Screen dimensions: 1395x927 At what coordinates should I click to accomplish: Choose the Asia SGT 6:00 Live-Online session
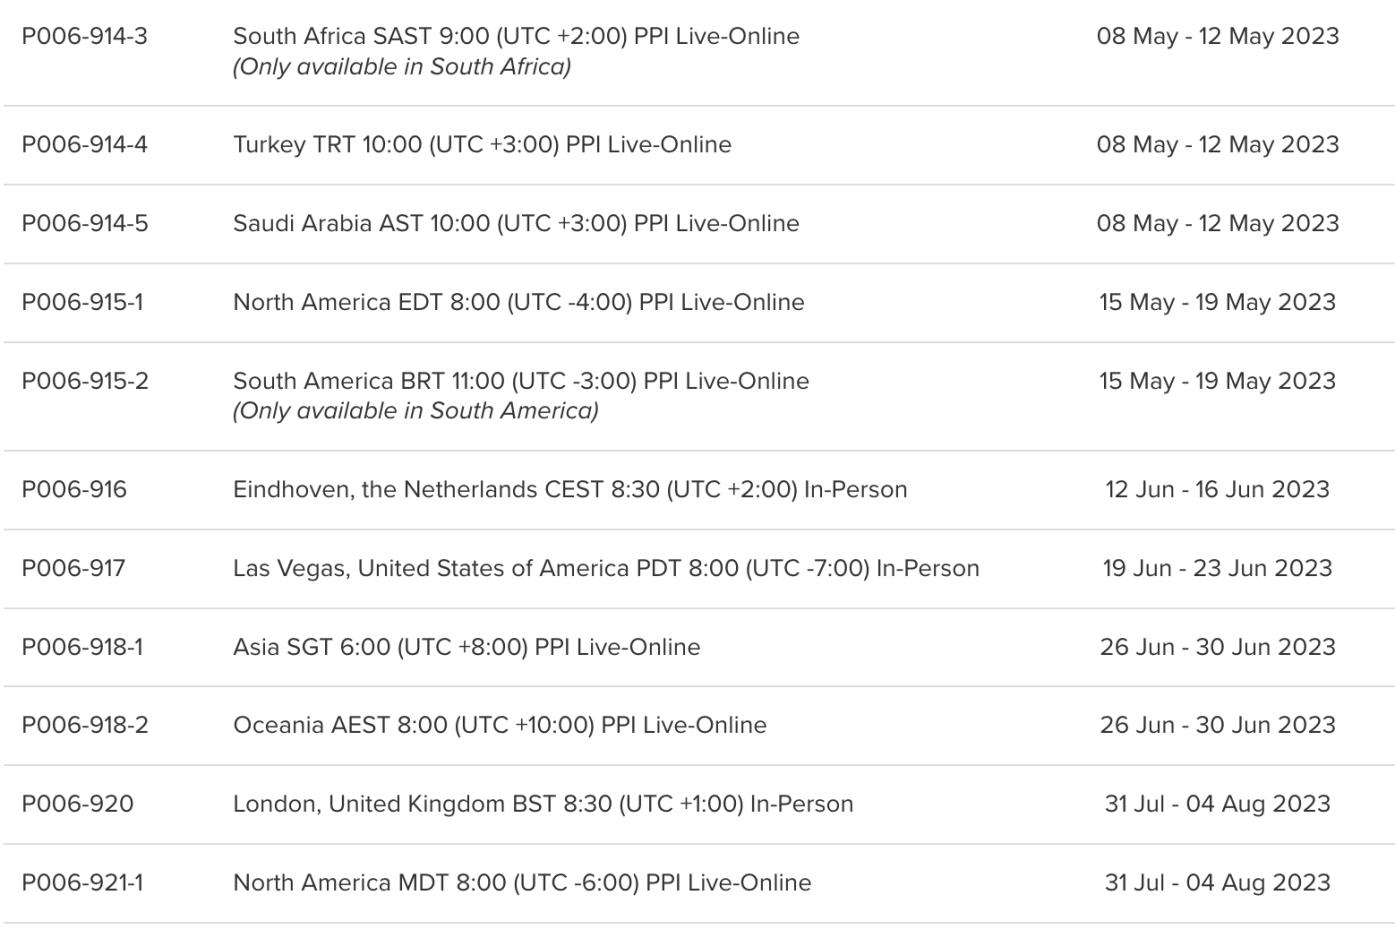[466, 647]
